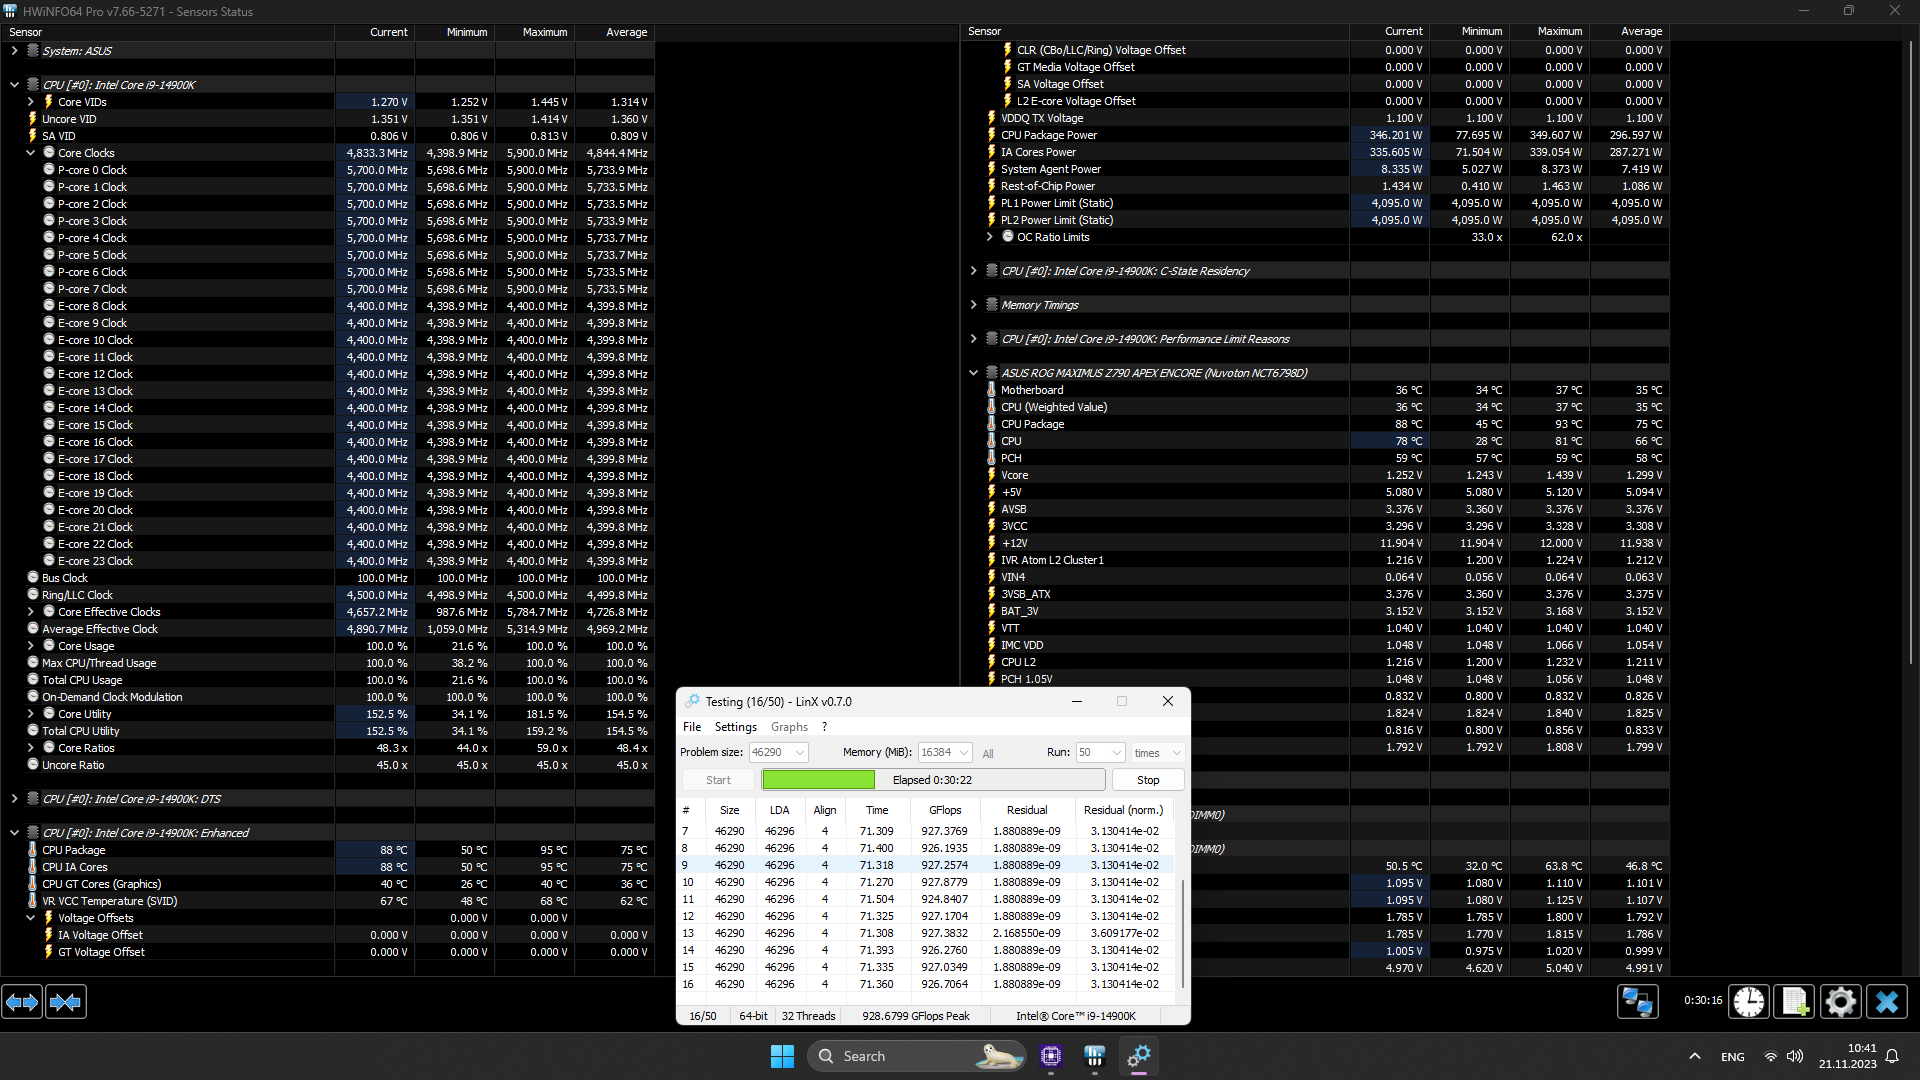The image size is (1920, 1080).
Task: Open Windows Start menu
Action: [x=782, y=1056]
